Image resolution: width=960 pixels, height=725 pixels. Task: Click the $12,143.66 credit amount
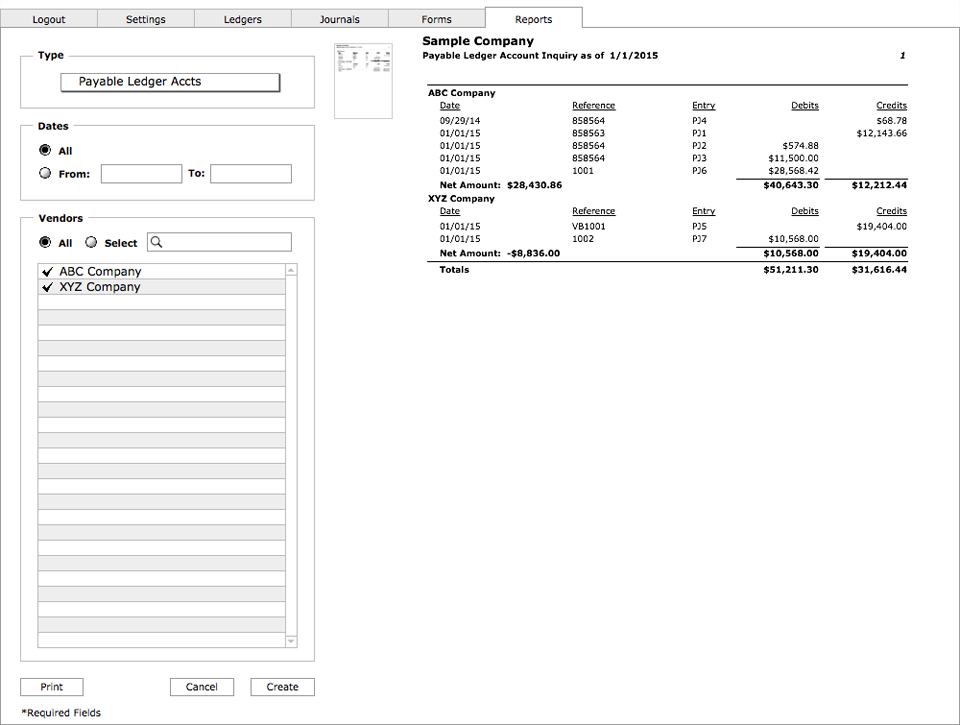[x=882, y=133]
